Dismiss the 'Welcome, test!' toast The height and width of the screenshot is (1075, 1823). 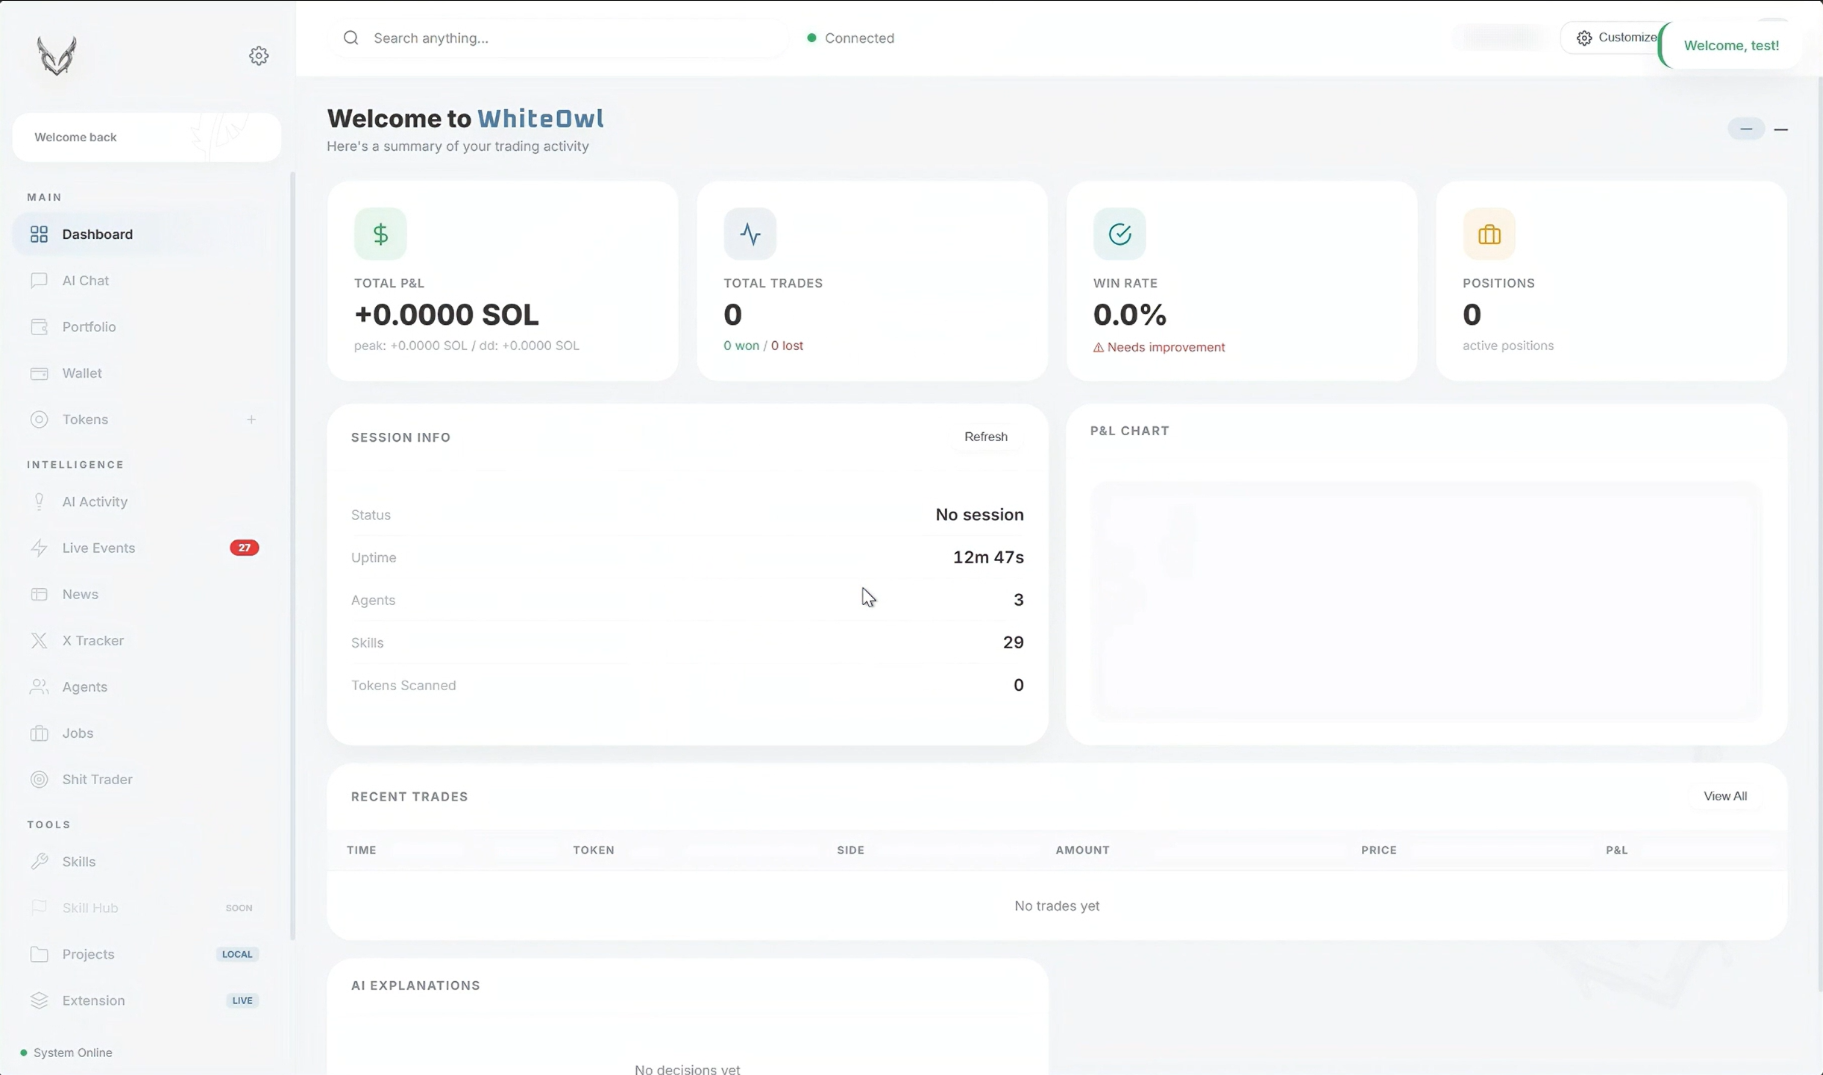point(1731,46)
